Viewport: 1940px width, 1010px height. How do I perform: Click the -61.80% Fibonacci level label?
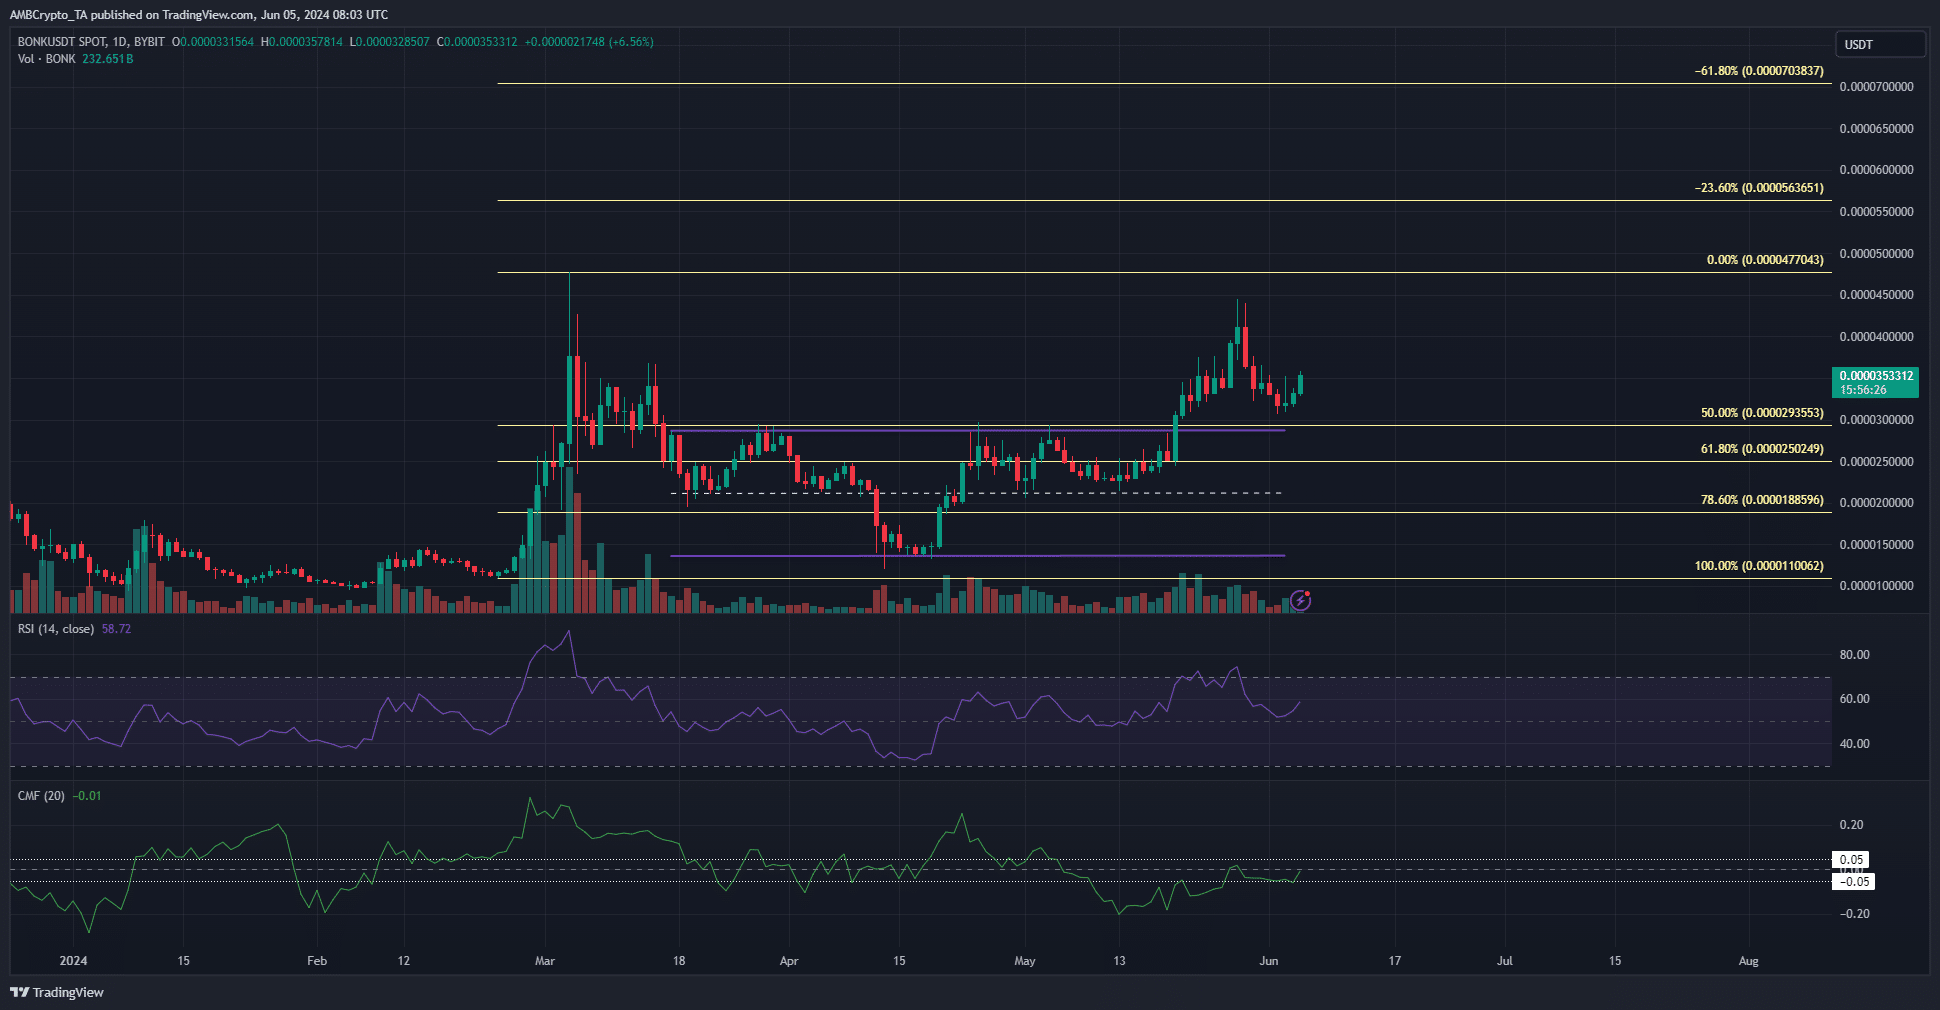coord(1759,71)
